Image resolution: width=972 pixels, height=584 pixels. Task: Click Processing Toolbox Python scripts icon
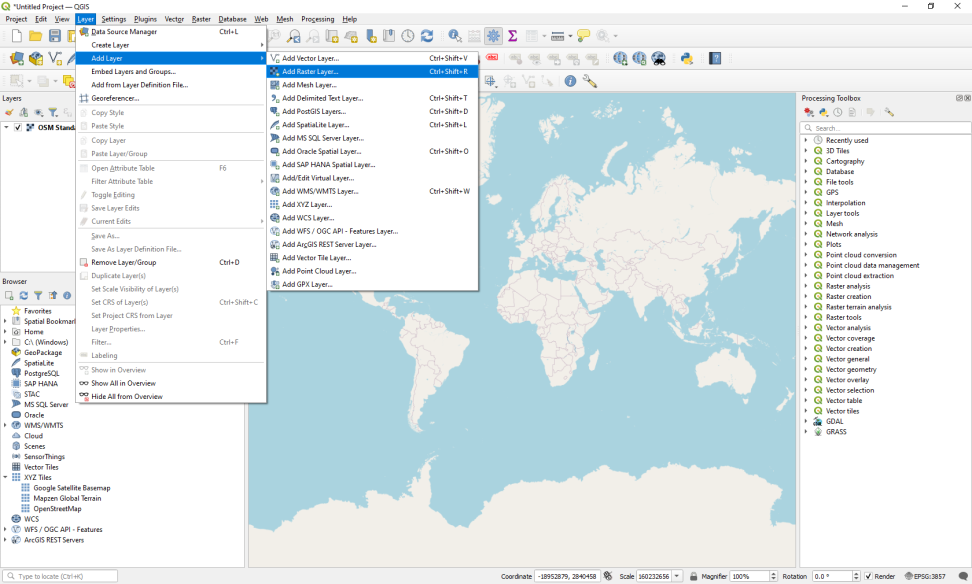coord(823,112)
